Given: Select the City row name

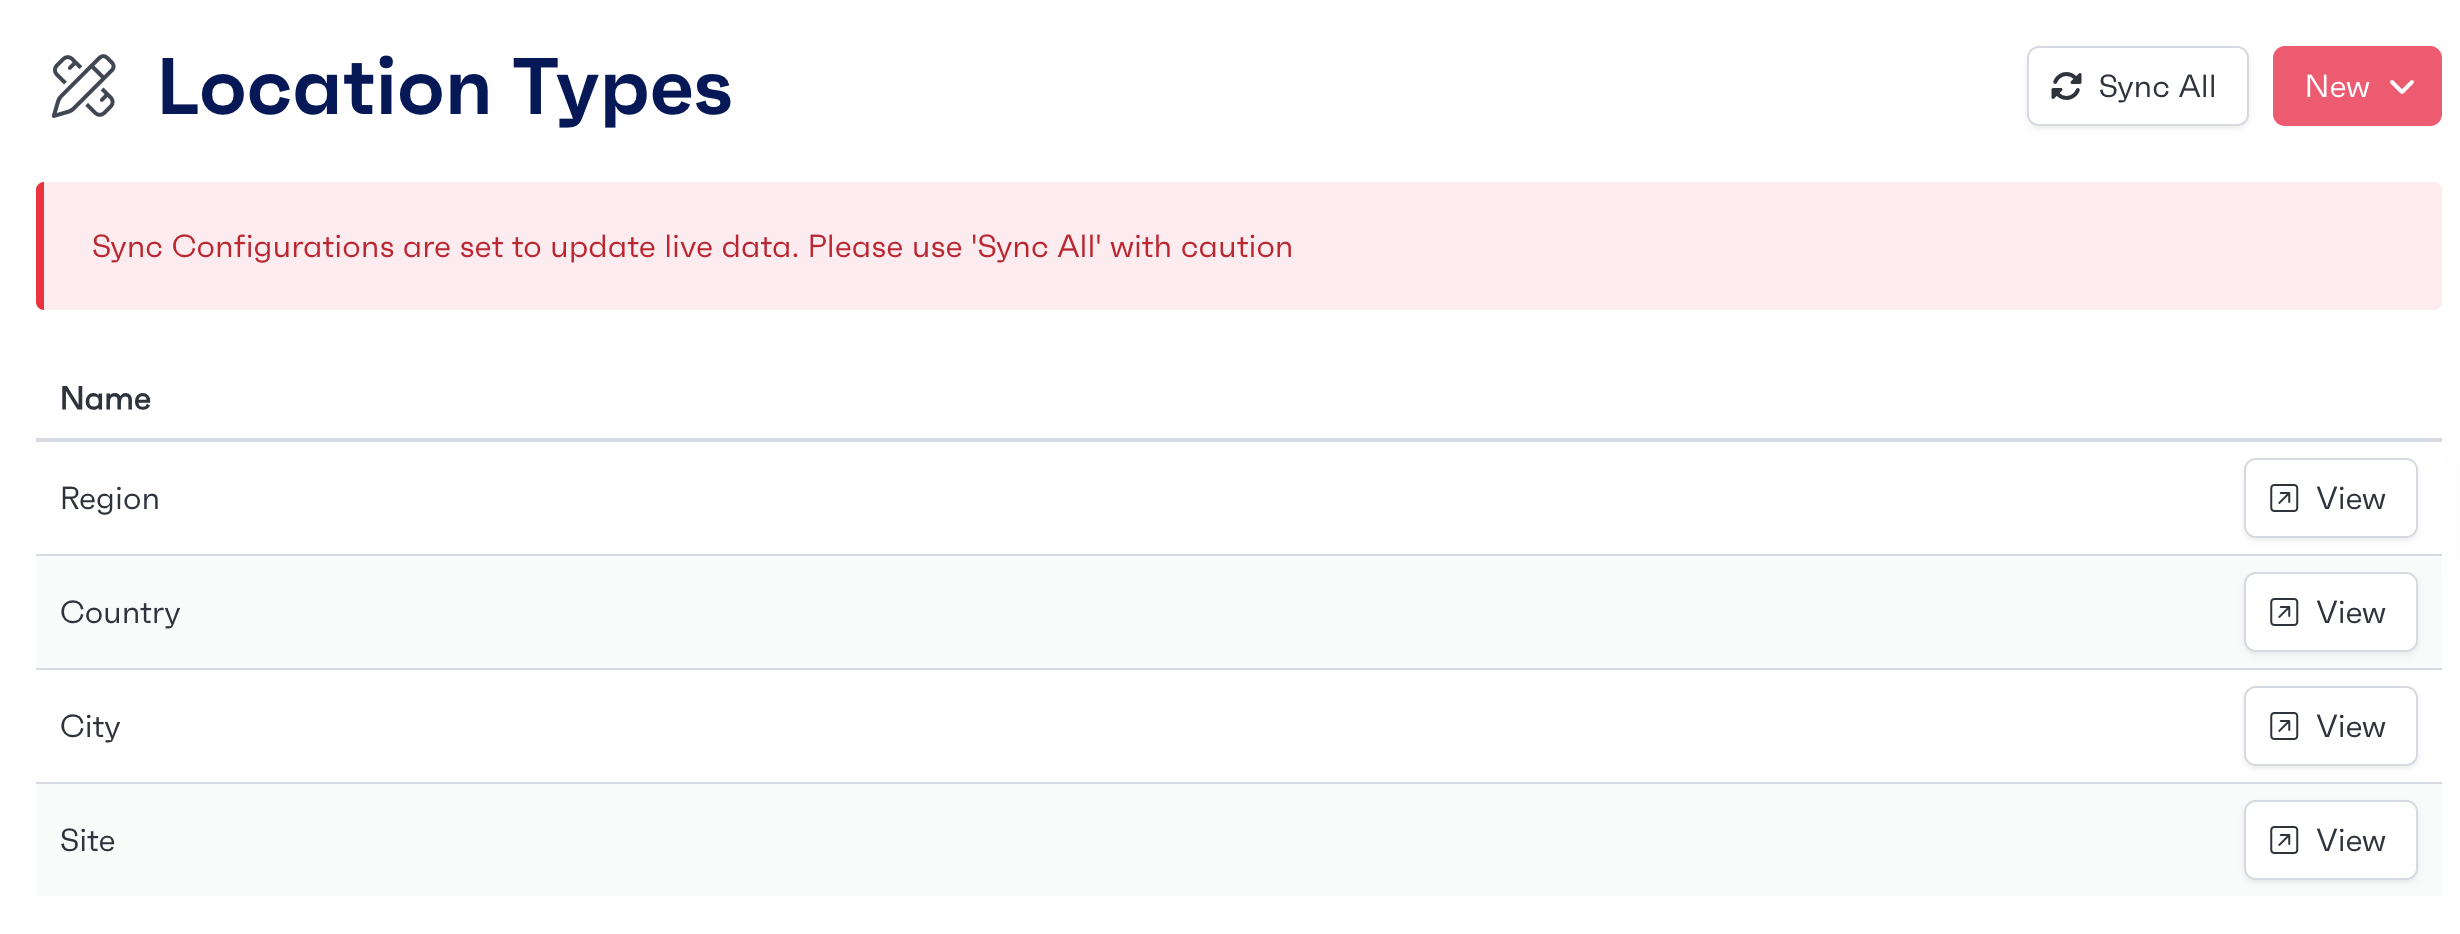Looking at the screenshot, I should [90, 727].
